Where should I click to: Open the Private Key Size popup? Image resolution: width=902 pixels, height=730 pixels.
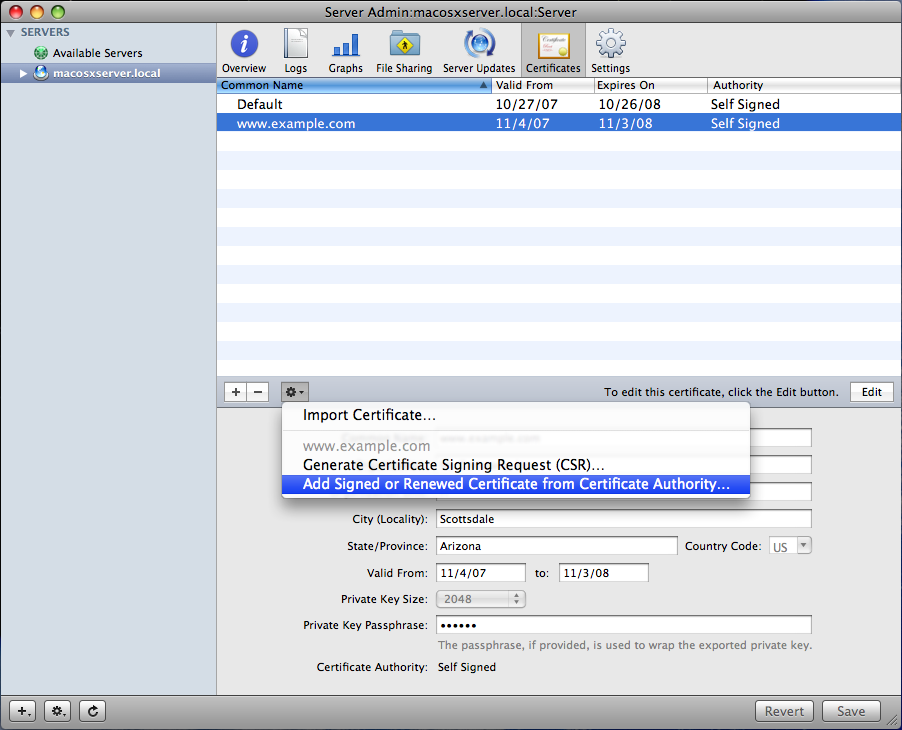pyautogui.click(x=480, y=599)
